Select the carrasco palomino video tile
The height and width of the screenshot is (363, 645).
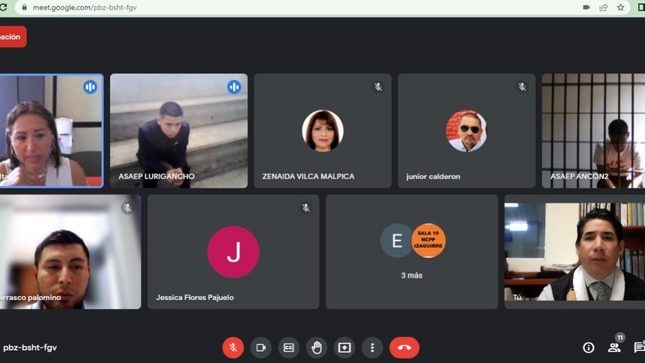[70, 252]
